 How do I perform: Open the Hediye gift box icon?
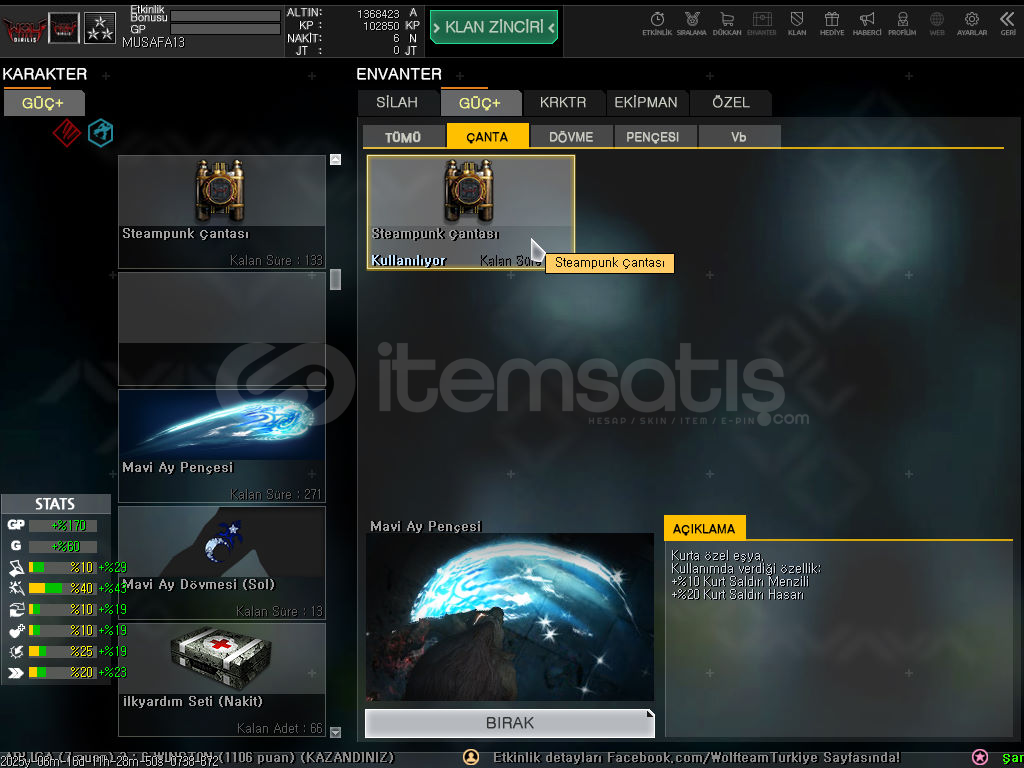[831, 22]
